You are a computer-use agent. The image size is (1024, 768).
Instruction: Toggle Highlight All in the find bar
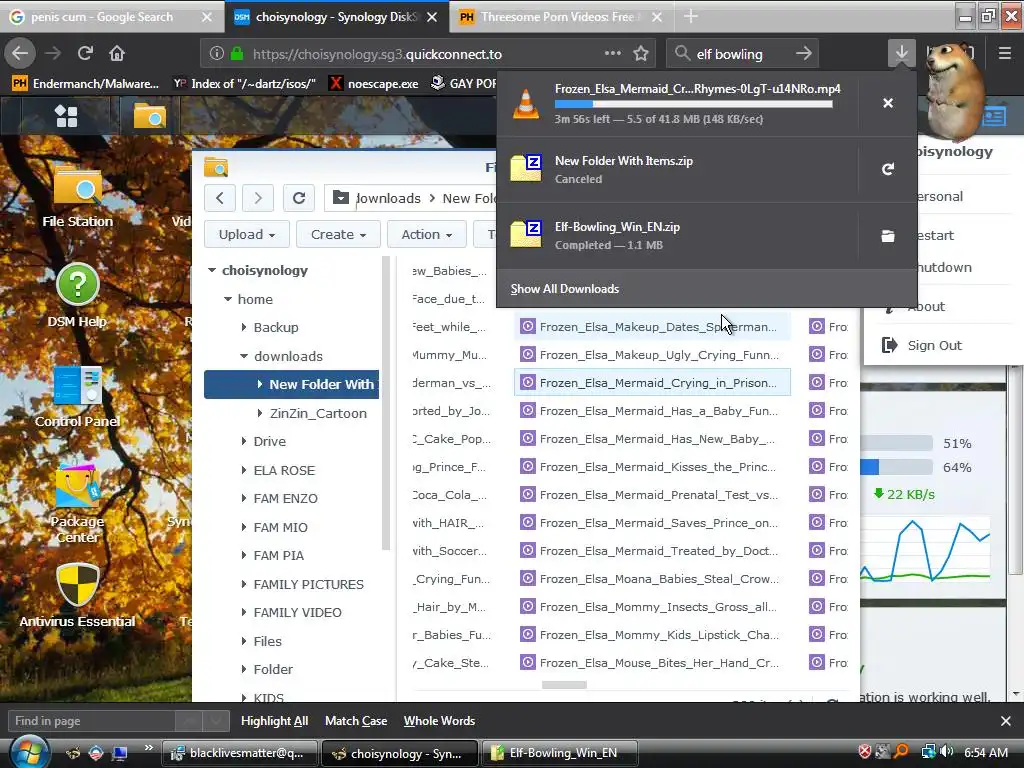(x=274, y=721)
